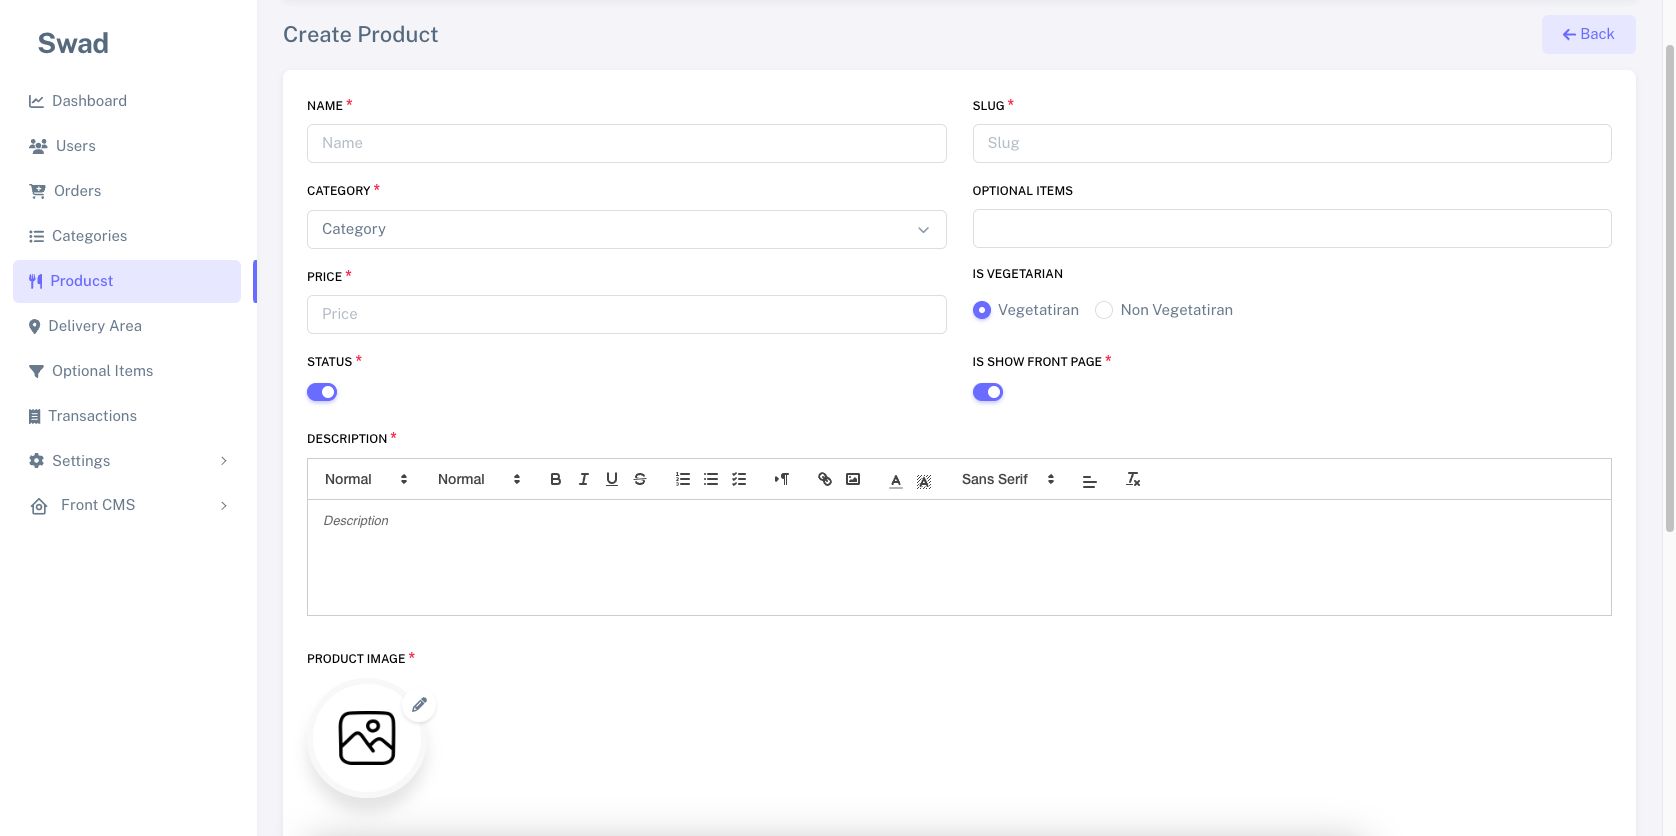Open the Dashboard link
This screenshot has height=836, width=1676.
pos(89,101)
